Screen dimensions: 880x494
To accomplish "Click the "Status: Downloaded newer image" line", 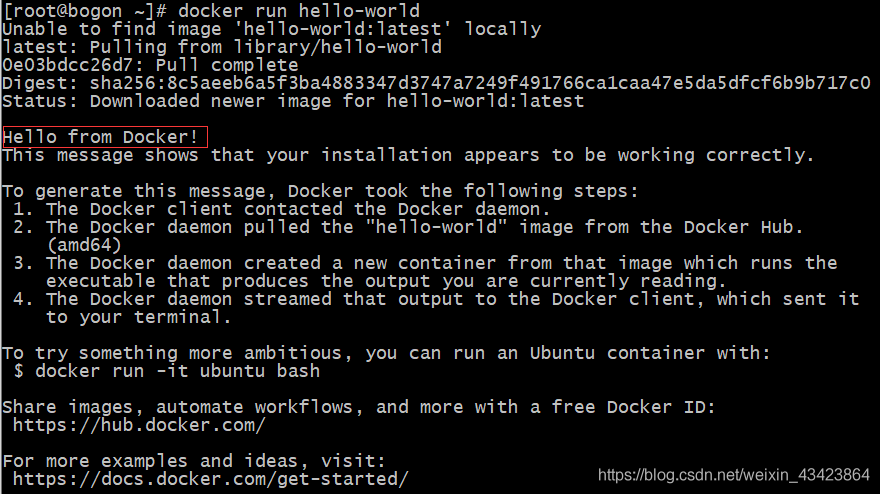I will (292, 101).
